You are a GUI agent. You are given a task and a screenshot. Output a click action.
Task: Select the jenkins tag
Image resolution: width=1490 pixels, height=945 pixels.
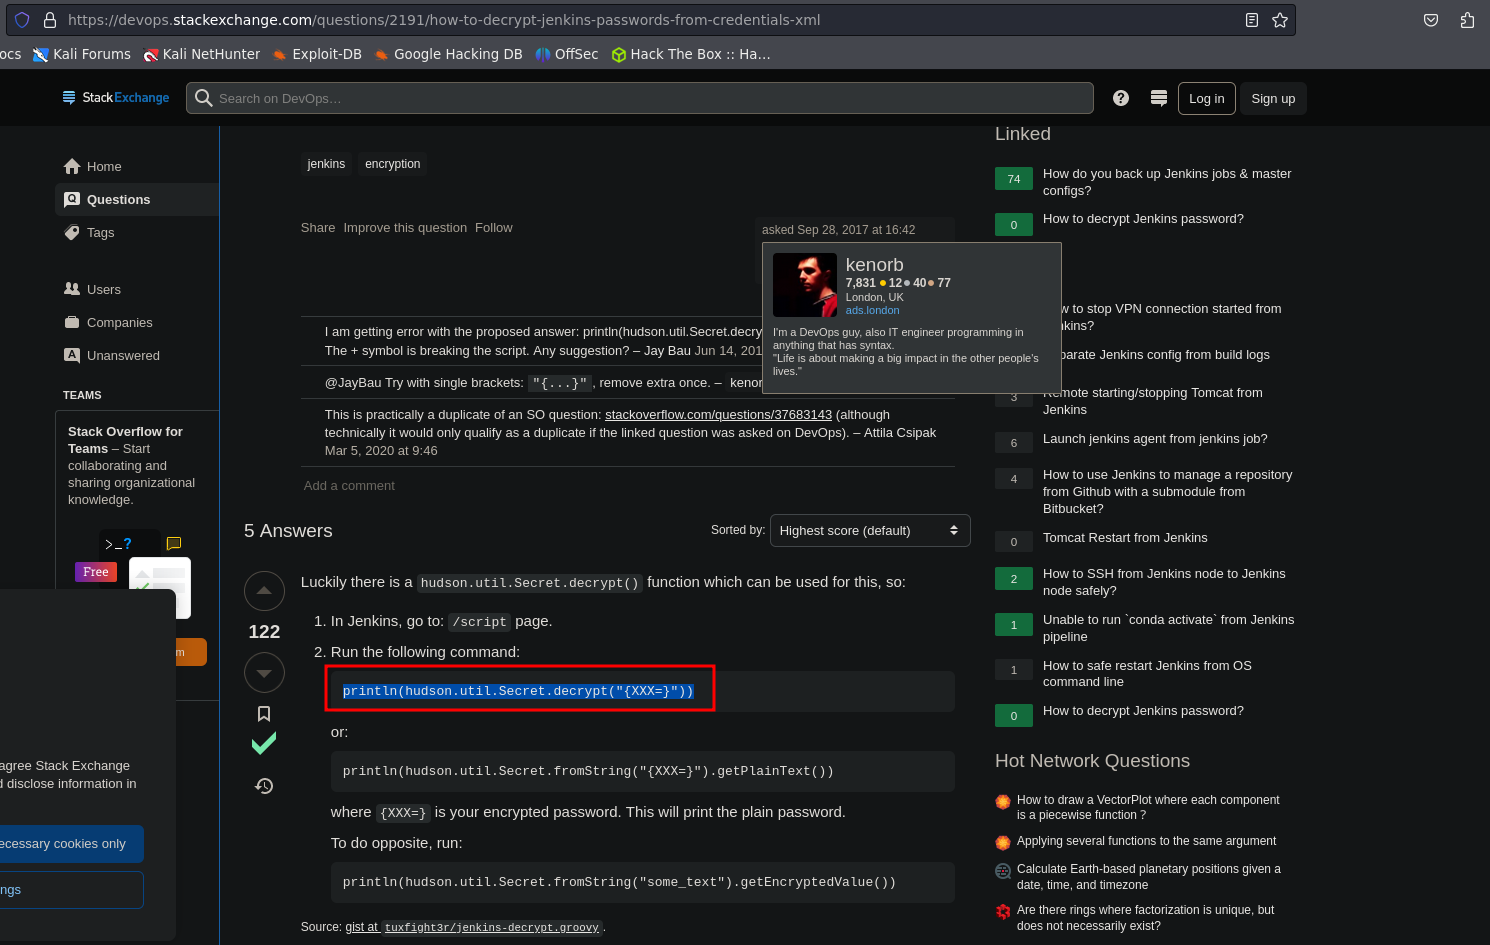click(x=326, y=164)
